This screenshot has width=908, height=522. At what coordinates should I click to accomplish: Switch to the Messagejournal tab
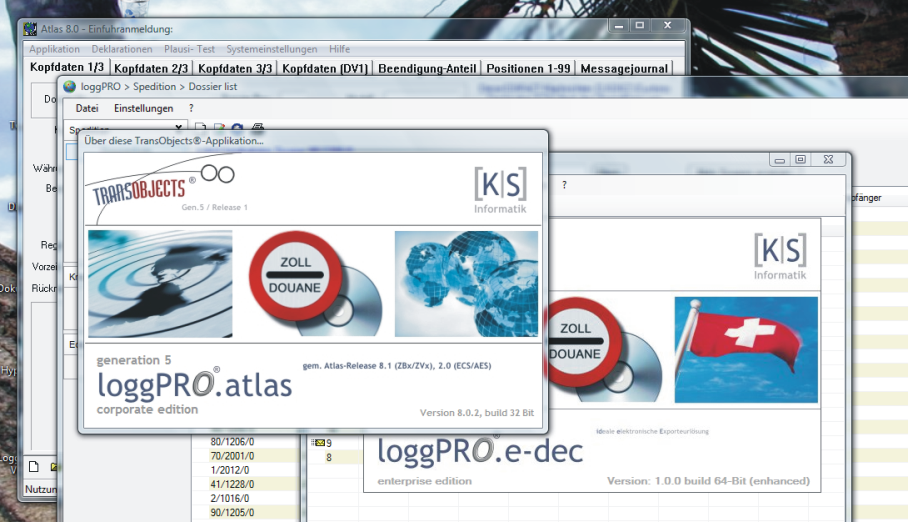coord(624,68)
